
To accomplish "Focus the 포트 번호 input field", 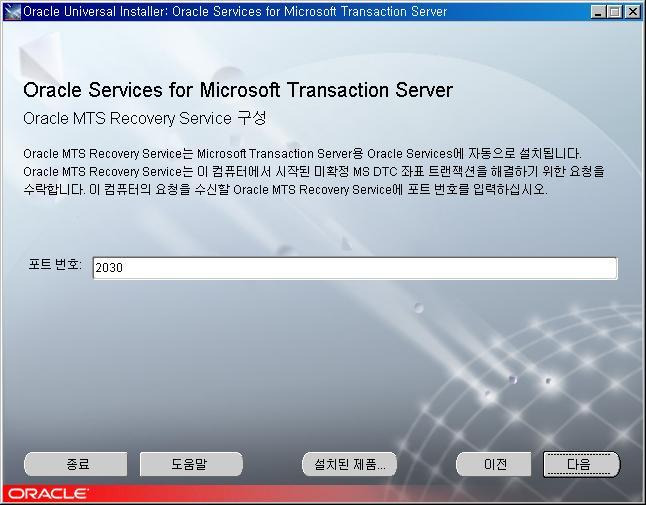I will pos(355,268).
